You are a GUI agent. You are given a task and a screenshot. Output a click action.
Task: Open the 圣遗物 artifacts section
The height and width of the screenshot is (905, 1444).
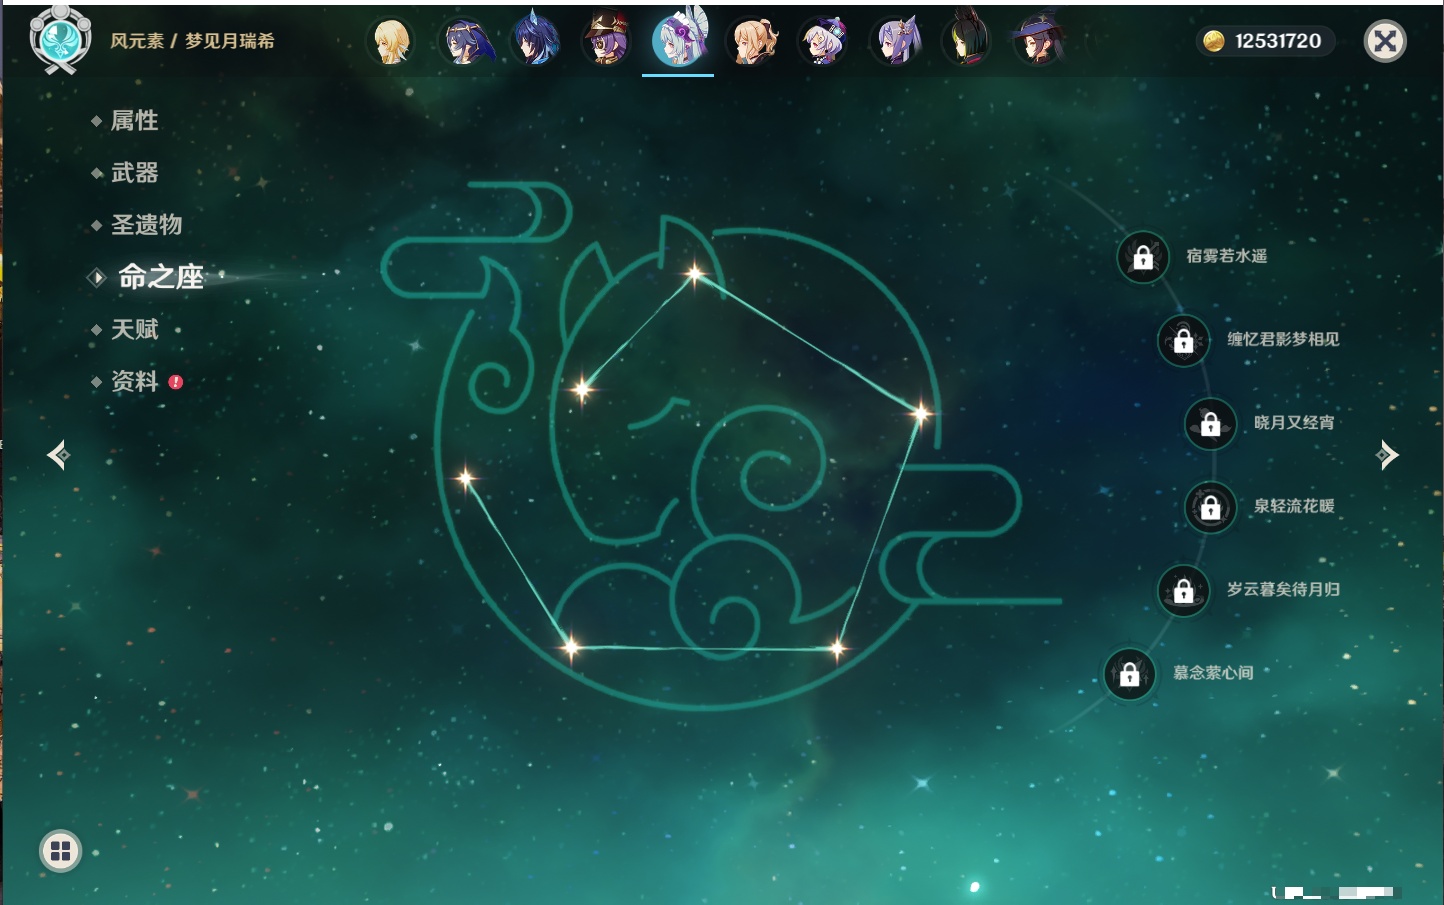coord(146,225)
